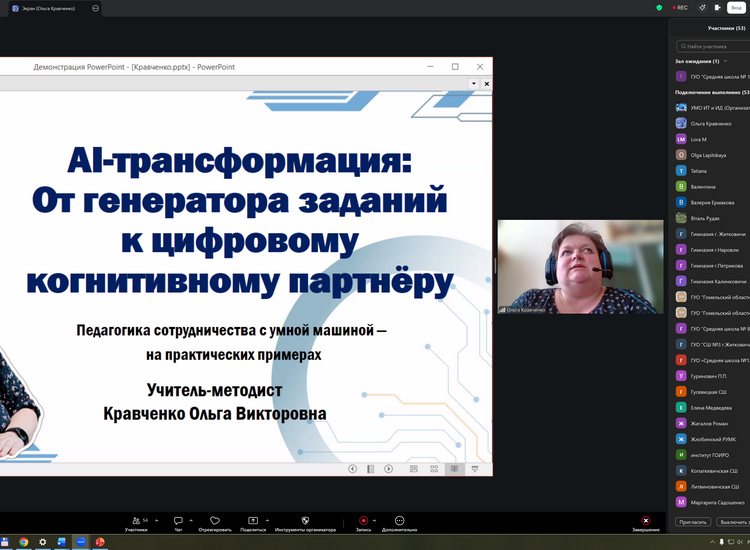Switch to reading view in PowerPoint
The height and width of the screenshot is (550, 750).
(455, 468)
